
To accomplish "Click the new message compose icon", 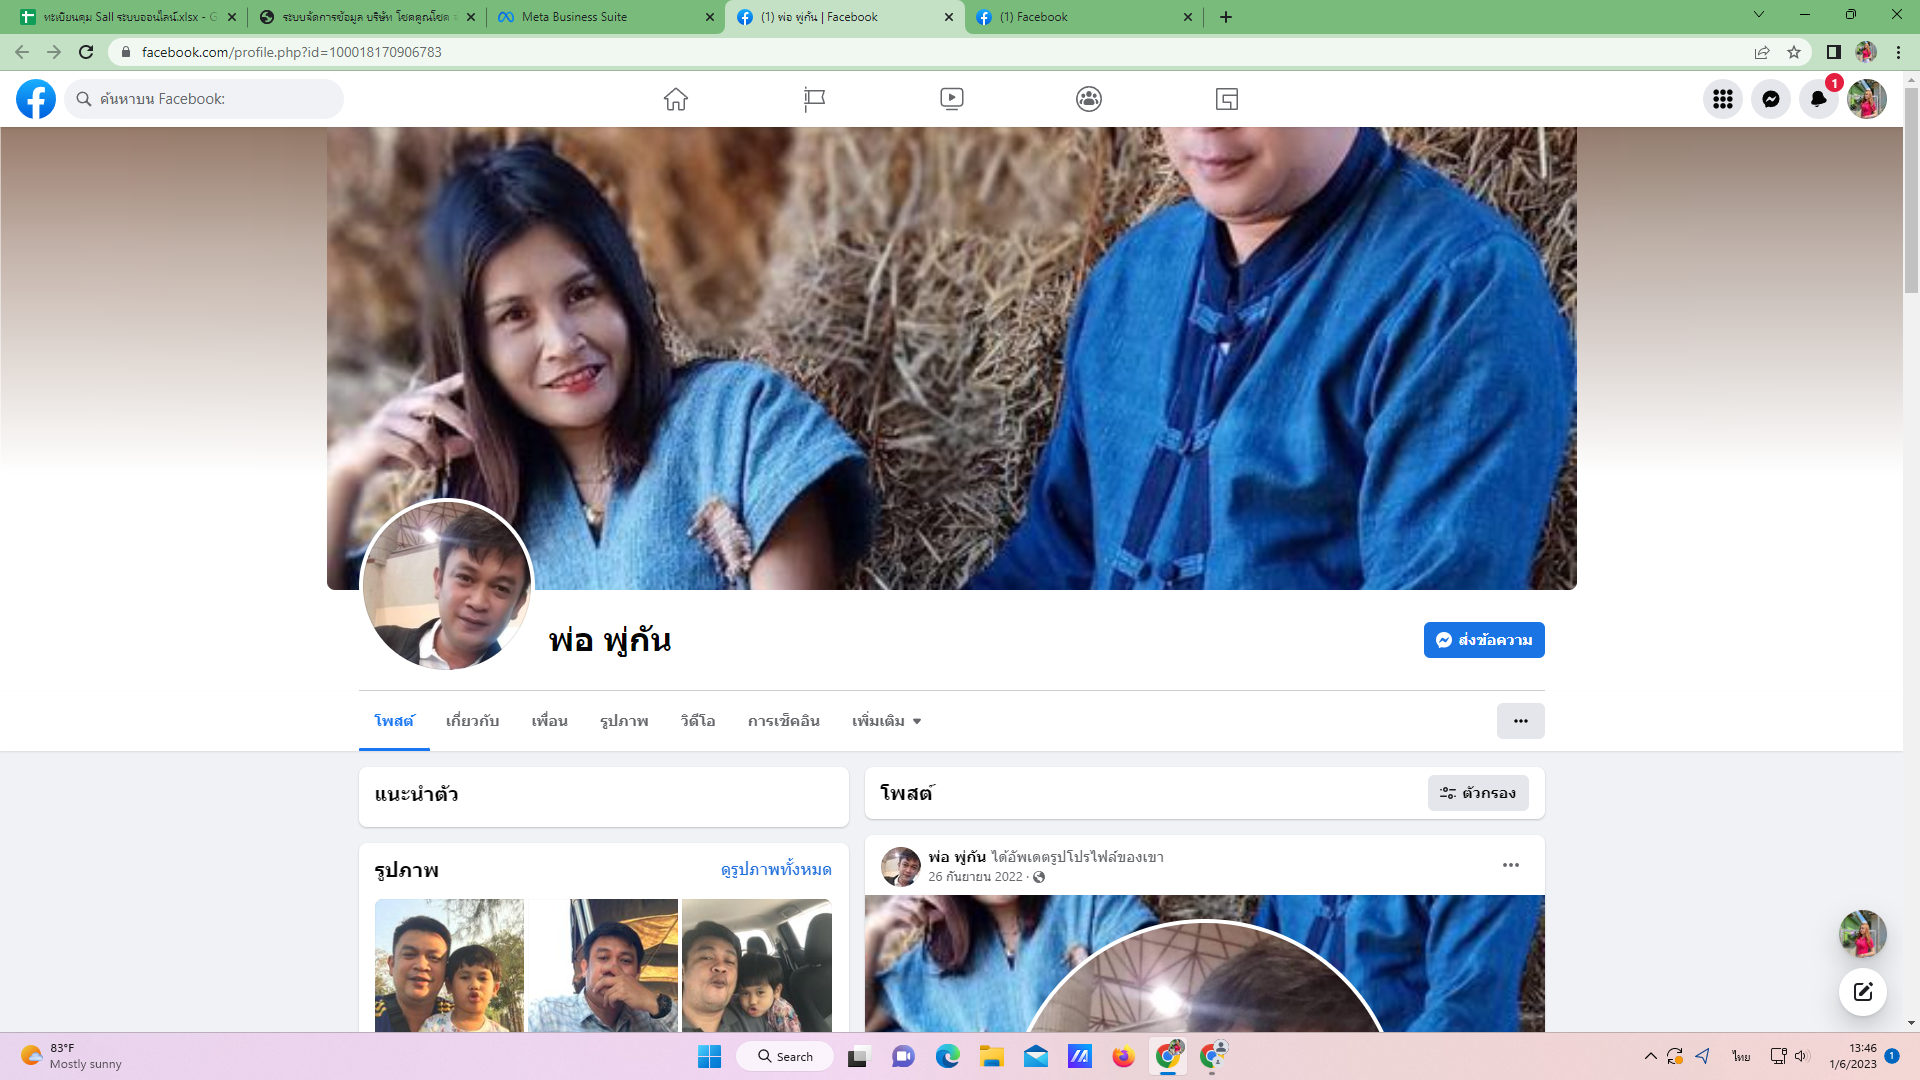I will (1862, 992).
